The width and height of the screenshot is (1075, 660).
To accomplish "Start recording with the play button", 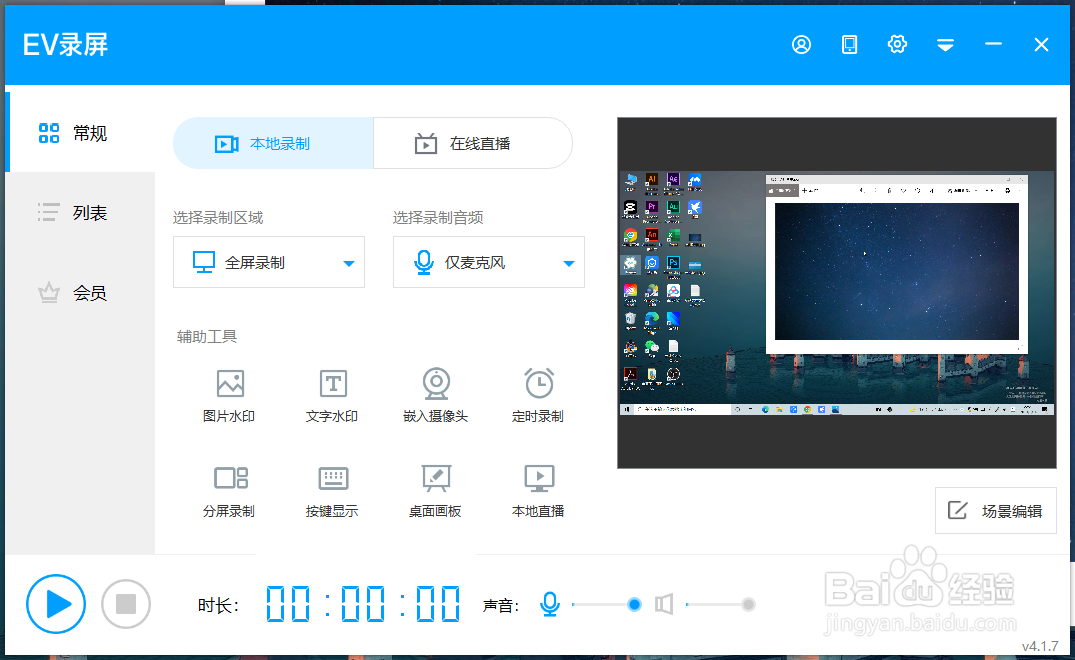I will click(56, 604).
